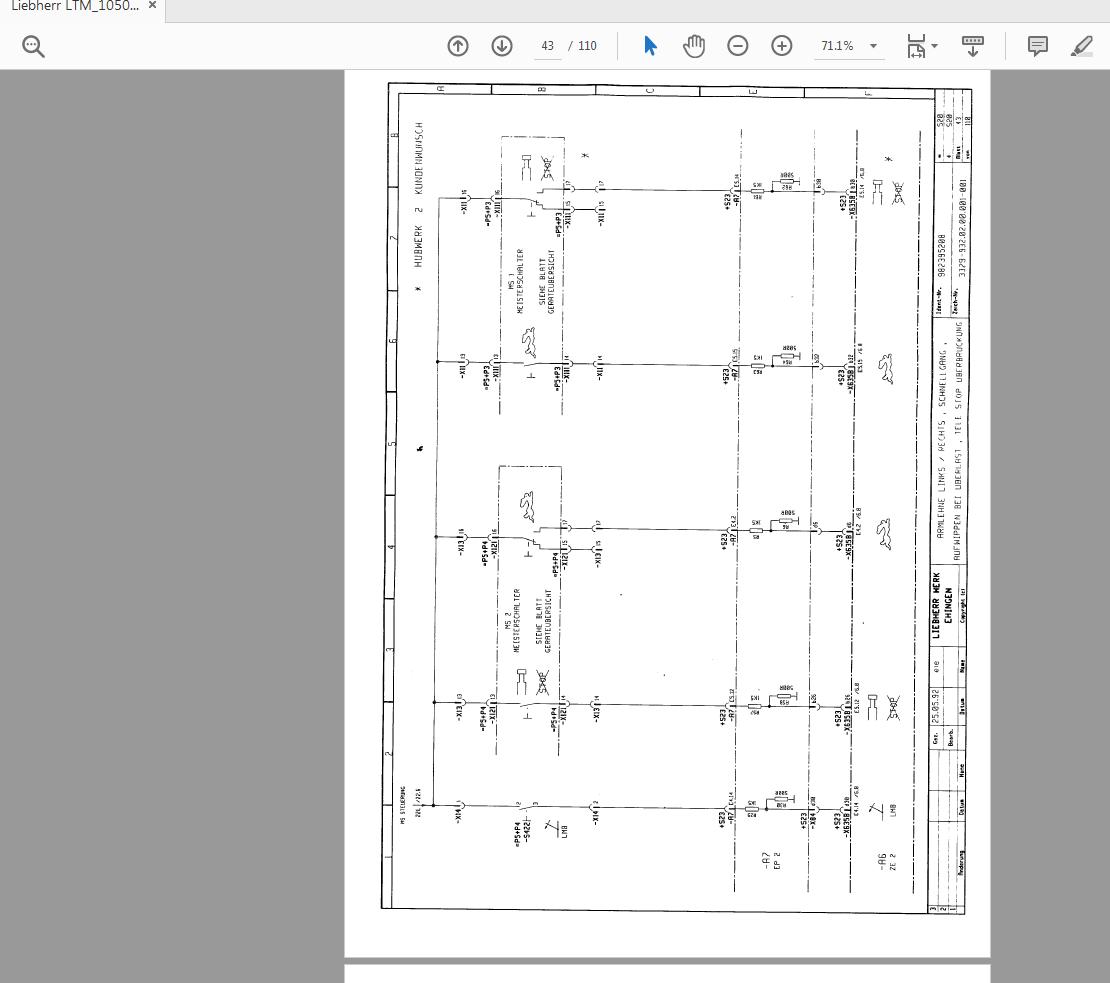Zoom in using the plus icon
Viewport: 1110px width, 983px height.
click(782, 46)
